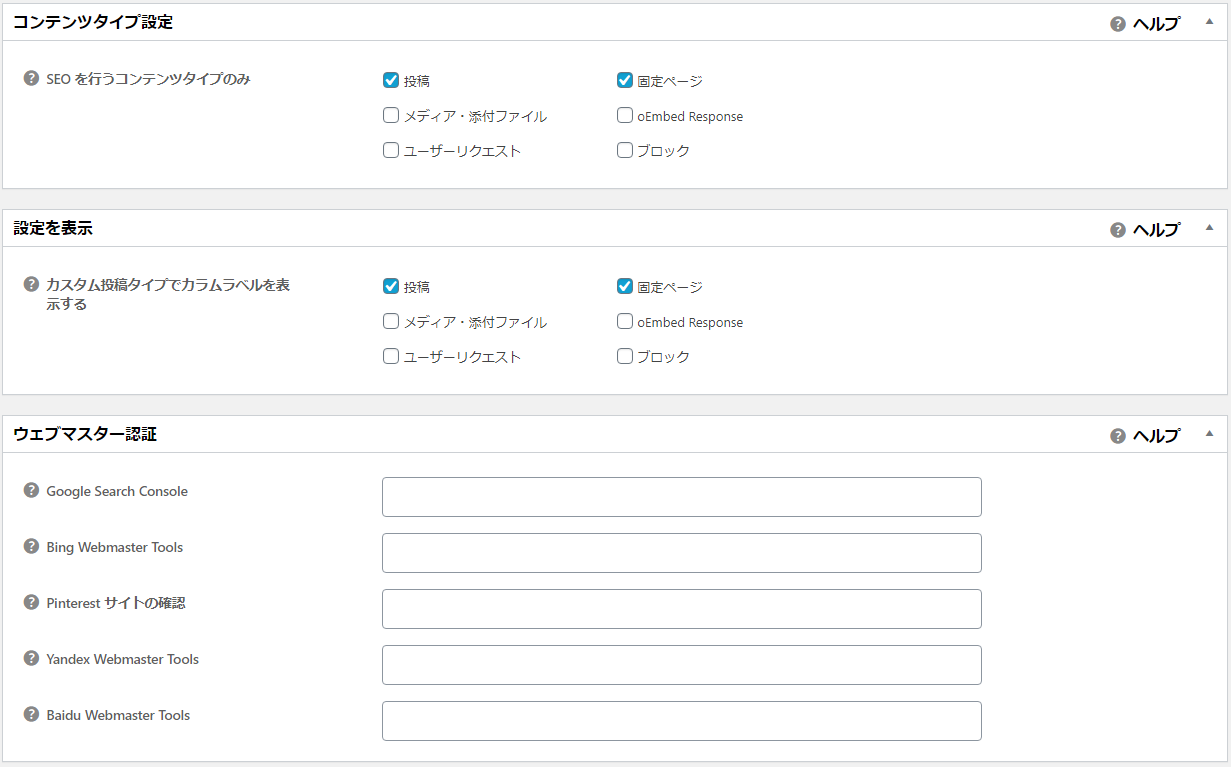
Task: Focus the Bing Webmaster Tools text field
Action: coord(681,553)
